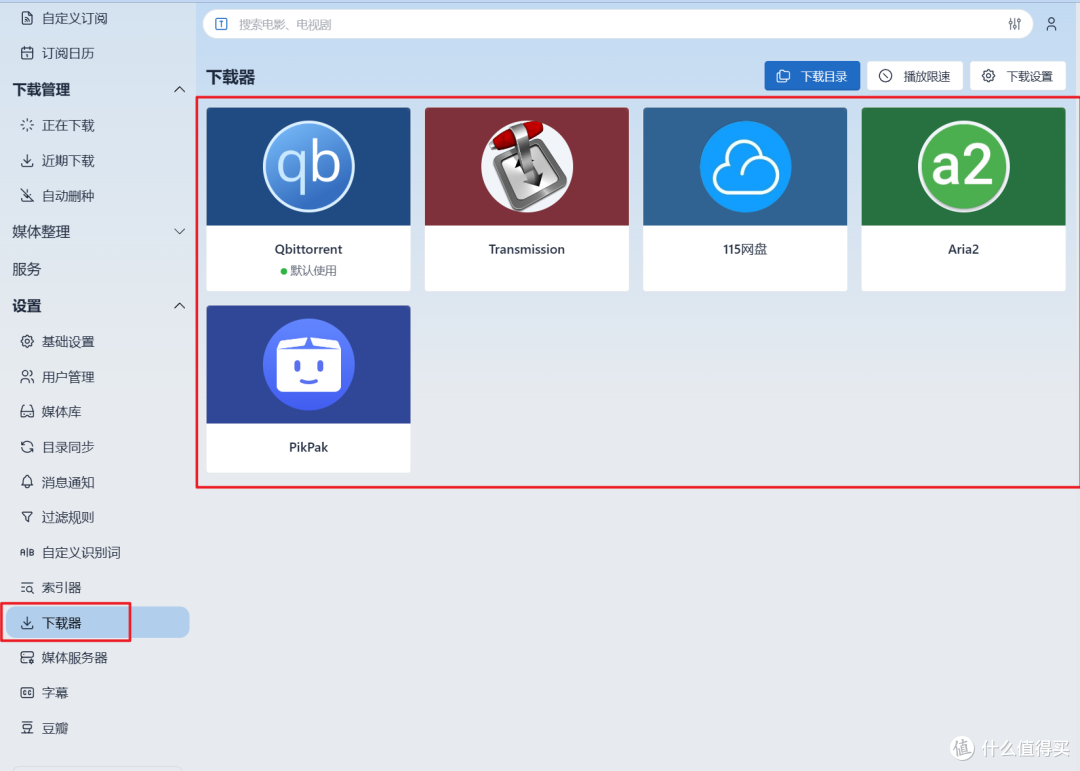This screenshot has height=771, width=1080.
Task: Collapse the 下载管理 section chevron
Action: (179, 90)
